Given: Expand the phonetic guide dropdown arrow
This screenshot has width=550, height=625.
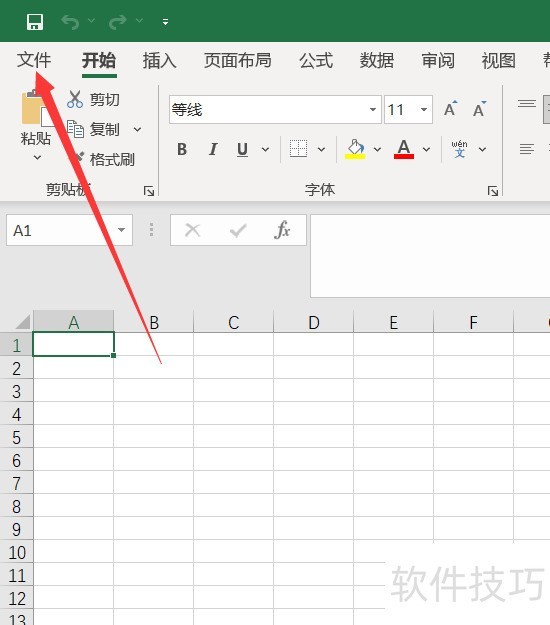Looking at the screenshot, I should click(x=483, y=149).
